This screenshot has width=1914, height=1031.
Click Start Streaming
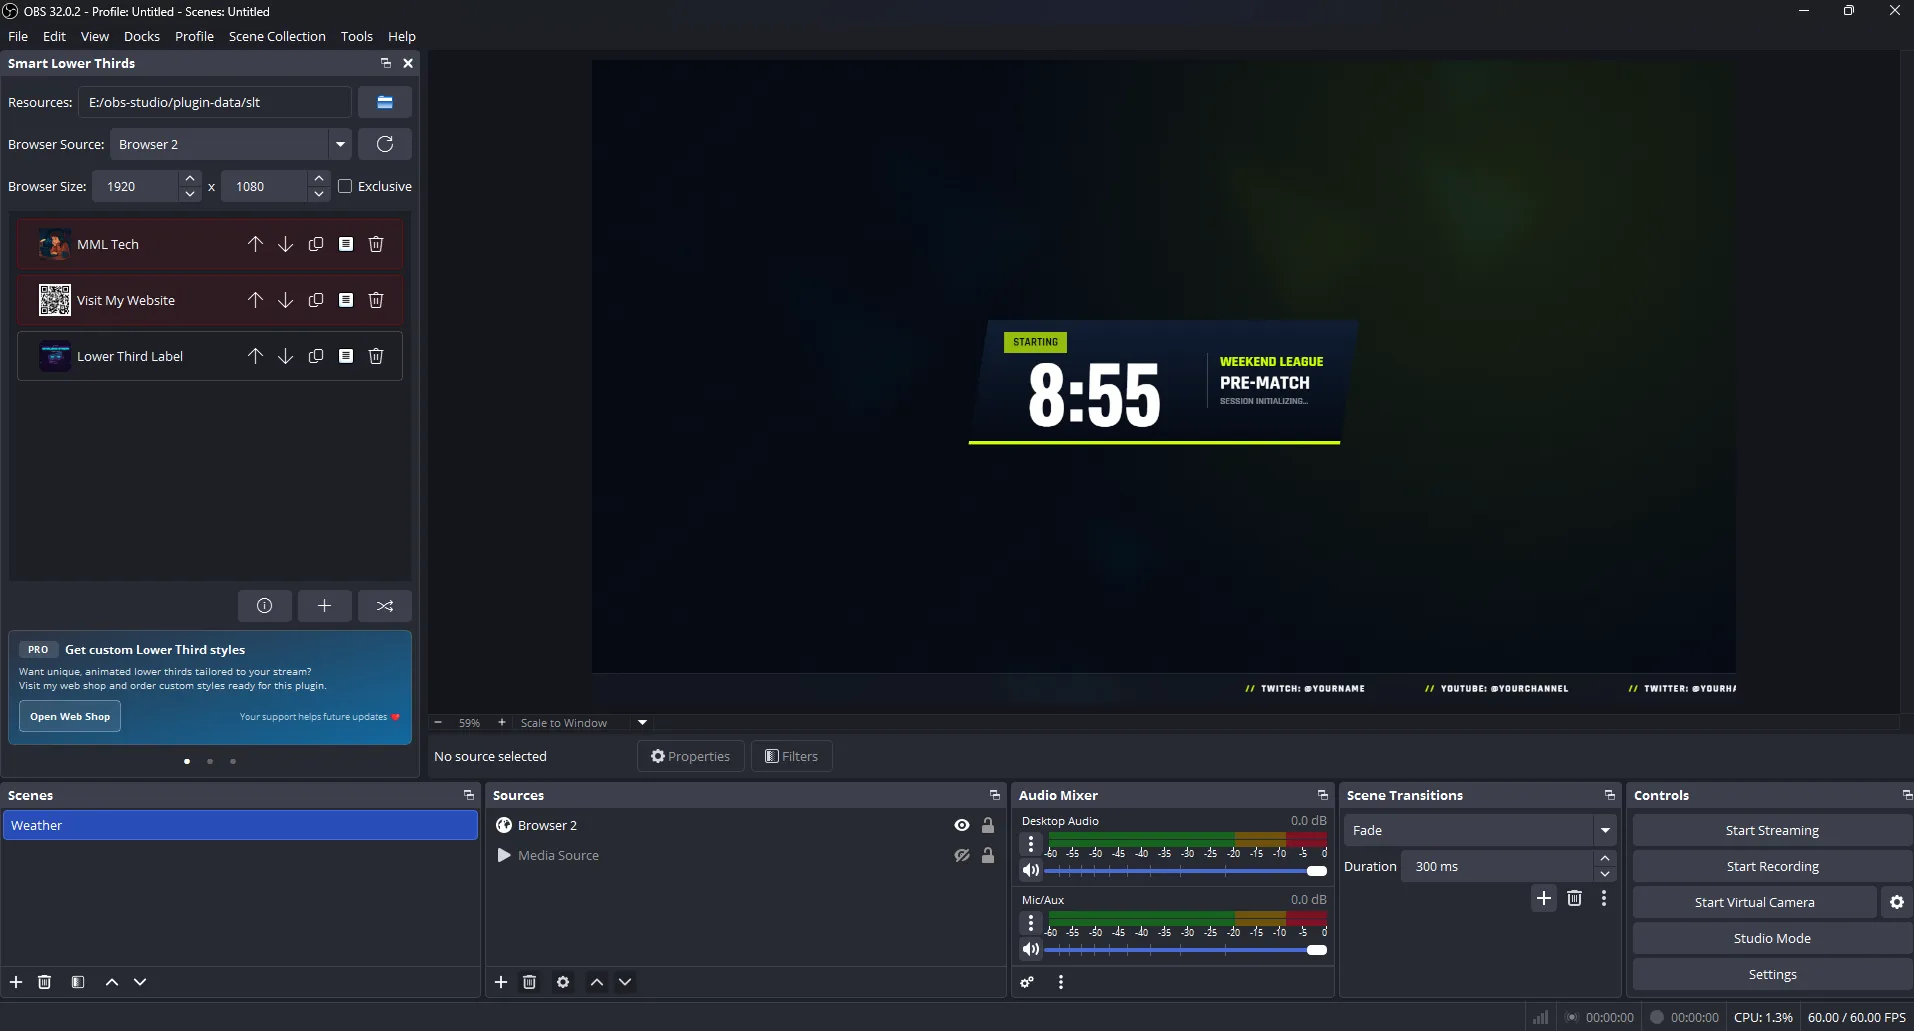(x=1771, y=829)
